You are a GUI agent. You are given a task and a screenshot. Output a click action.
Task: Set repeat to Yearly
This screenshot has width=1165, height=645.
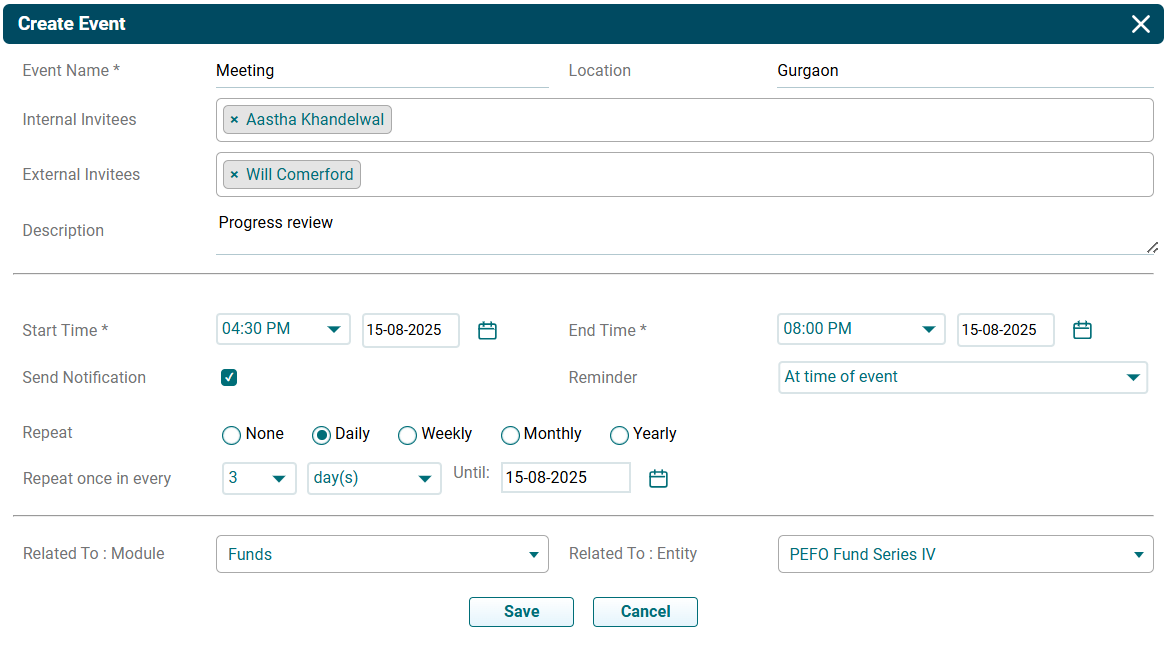619,435
